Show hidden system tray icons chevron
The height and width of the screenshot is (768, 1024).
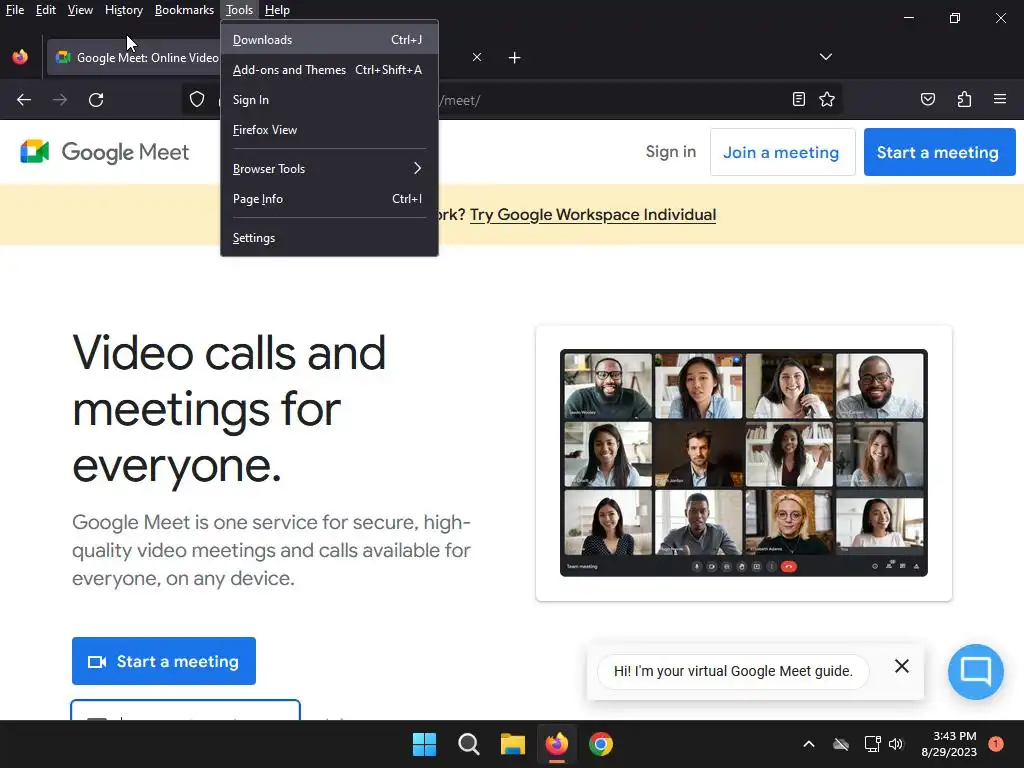[808, 744]
